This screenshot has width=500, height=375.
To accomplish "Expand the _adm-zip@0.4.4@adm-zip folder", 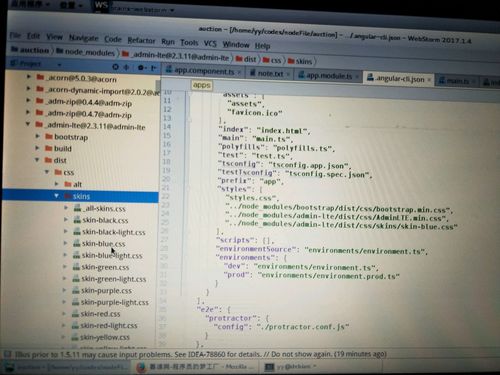I will [x=28, y=100].
